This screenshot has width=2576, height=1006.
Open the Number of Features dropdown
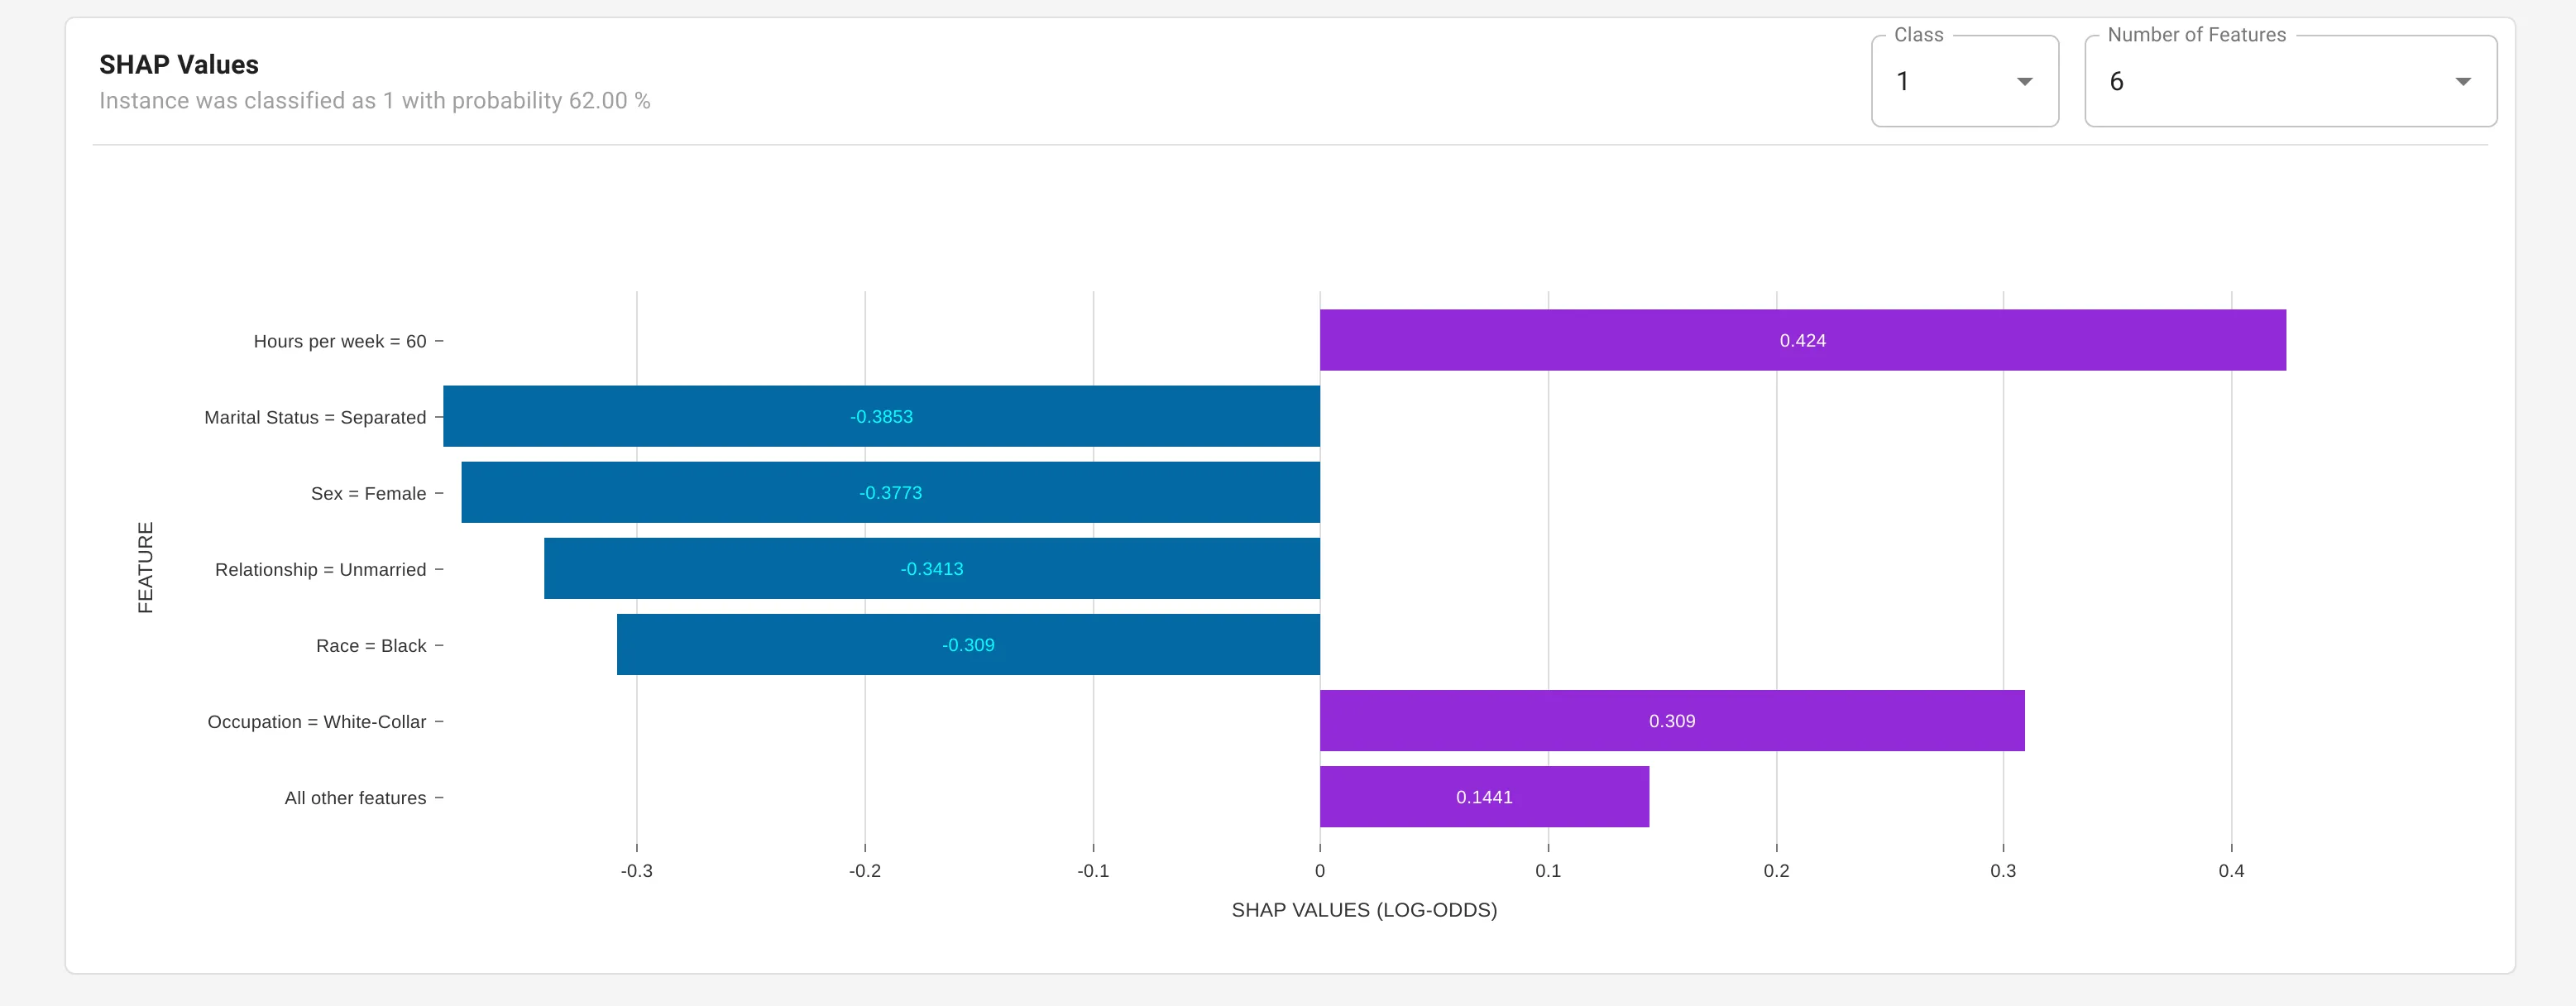tap(2290, 81)
